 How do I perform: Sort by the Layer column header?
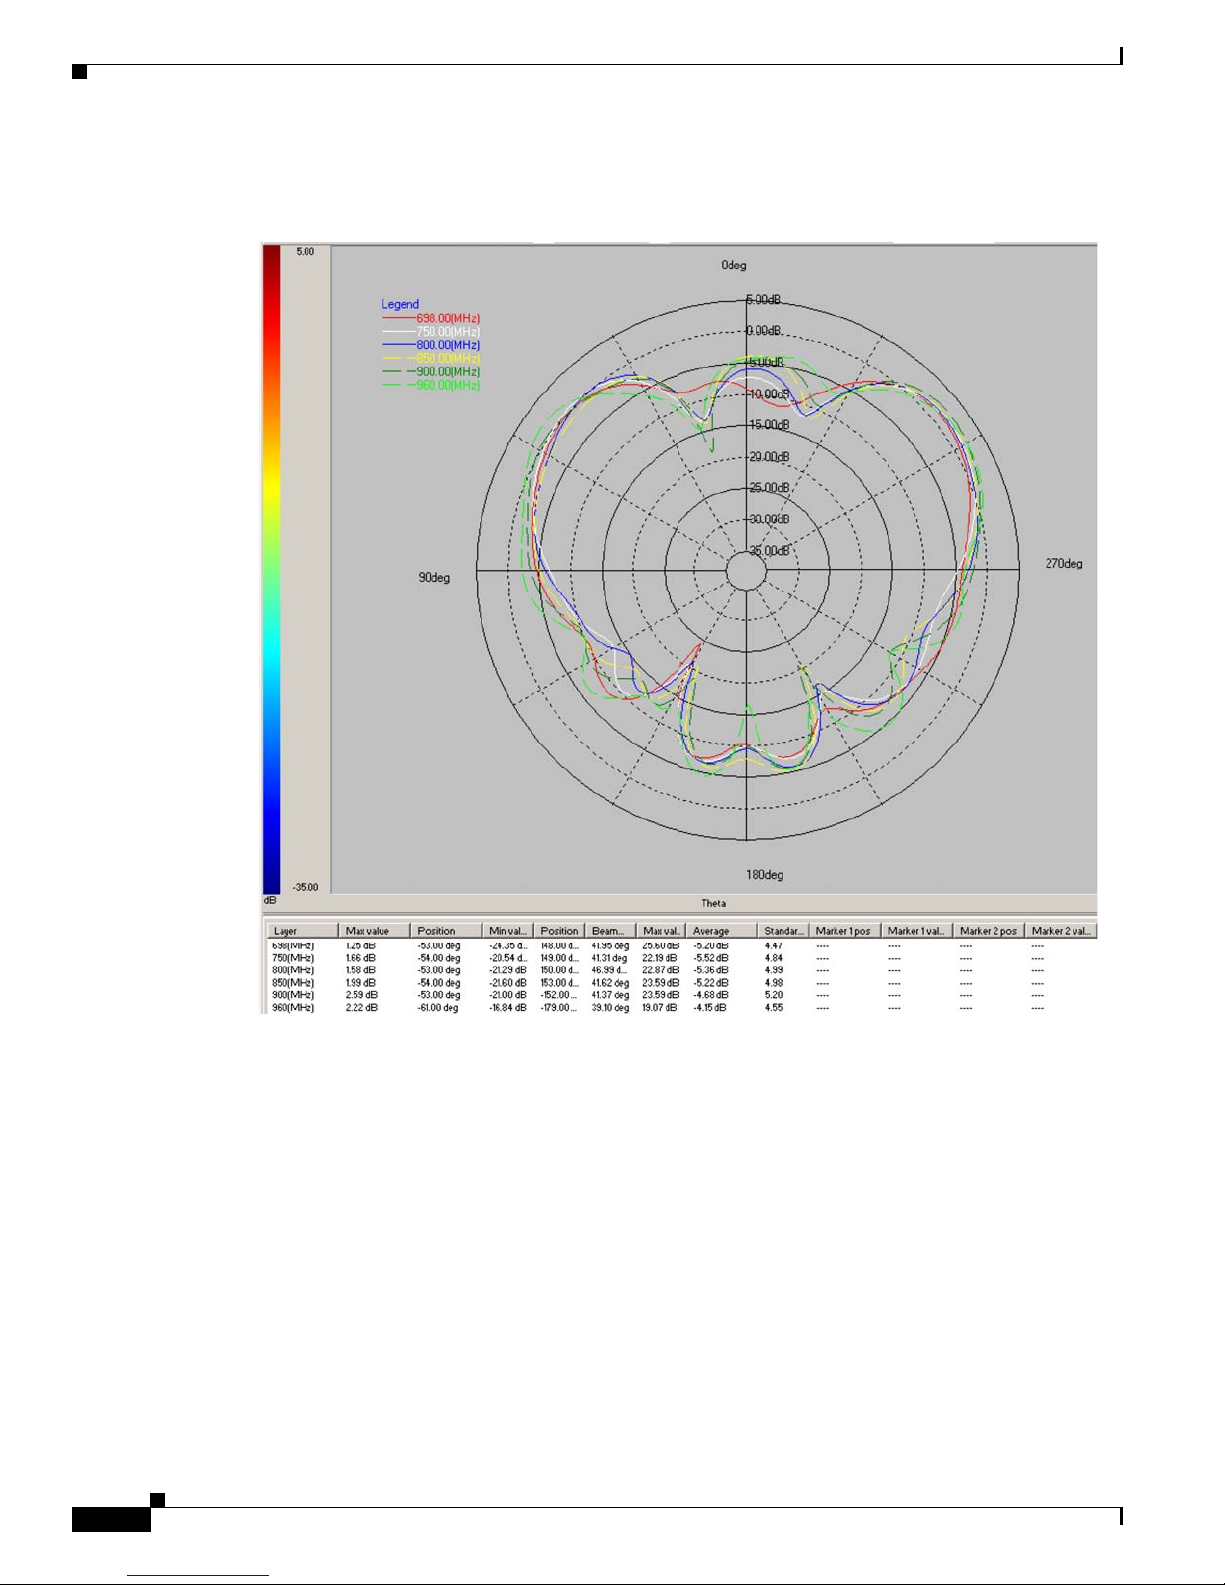pos(300,931)
